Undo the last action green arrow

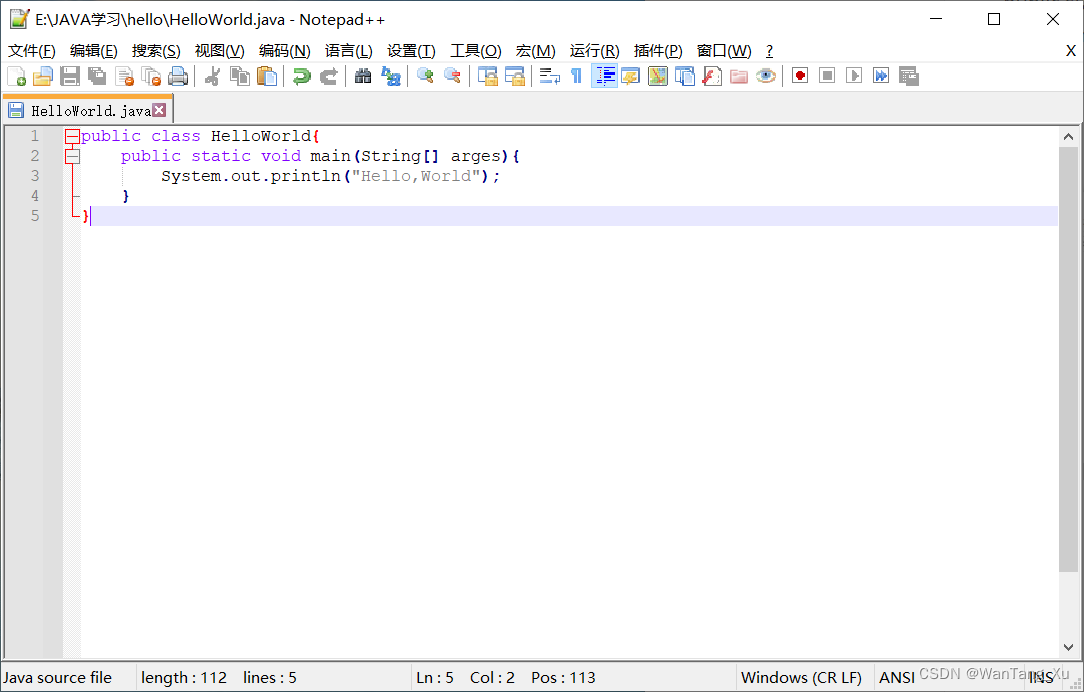point(301,76)
